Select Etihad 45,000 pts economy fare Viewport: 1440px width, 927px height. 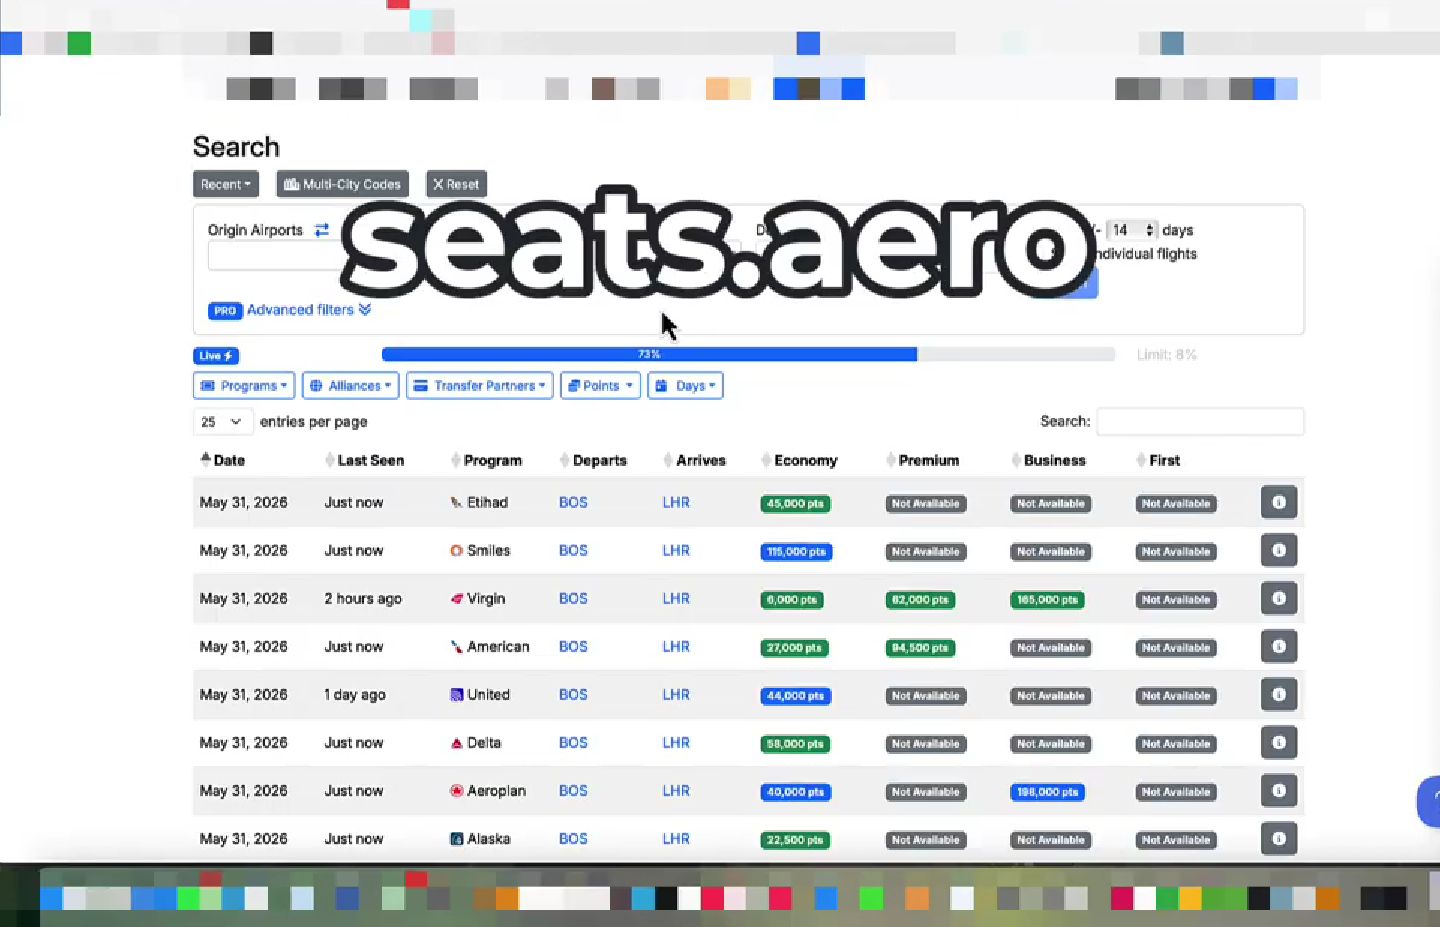click(x=796, y=504)
